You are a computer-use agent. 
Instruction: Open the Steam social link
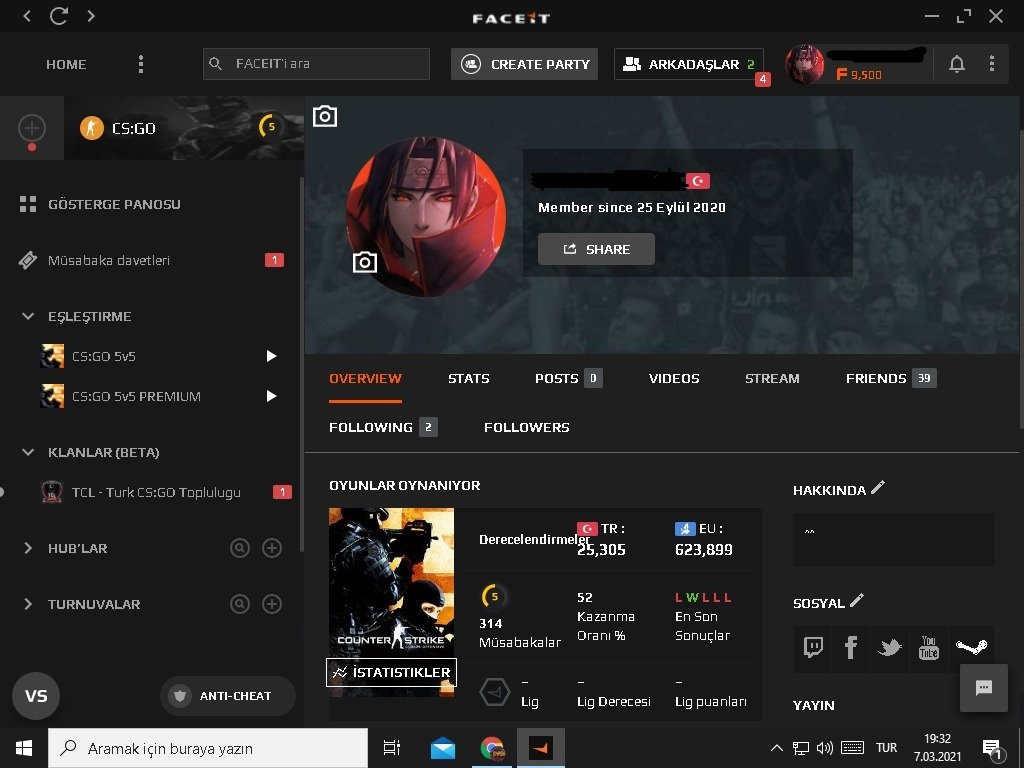[x=971, y=647]
